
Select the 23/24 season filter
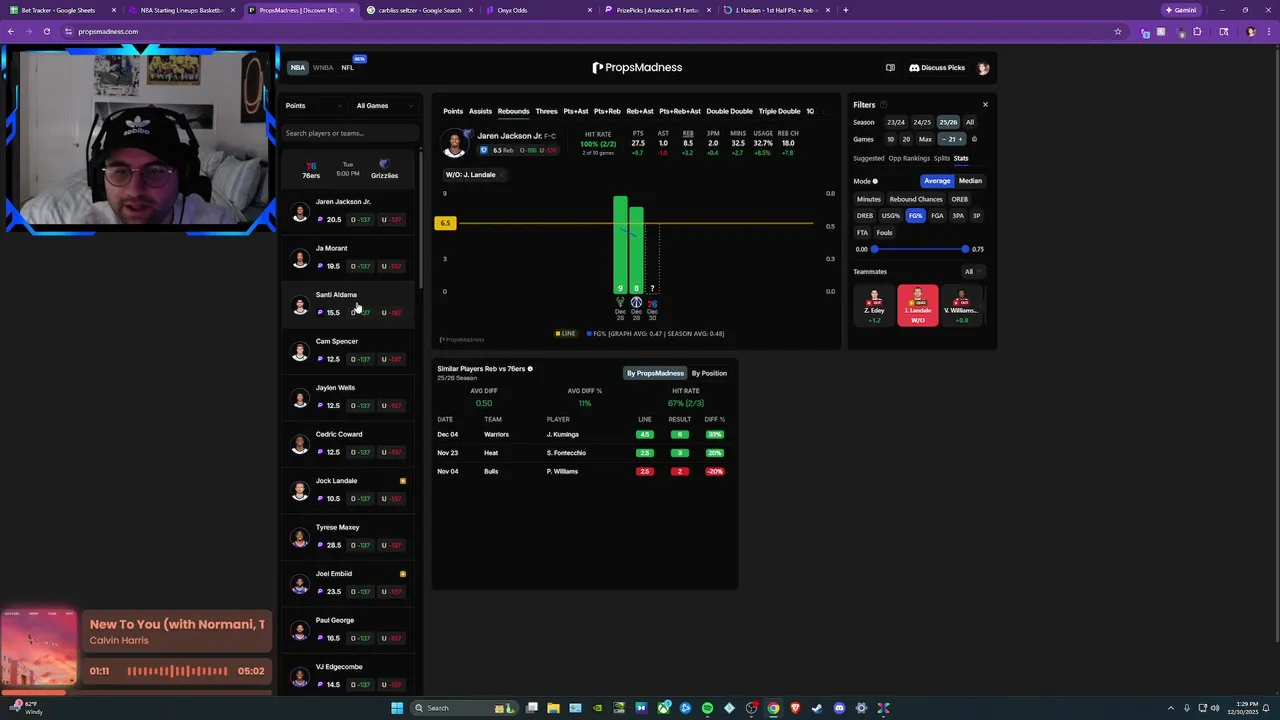click(895, 122)
